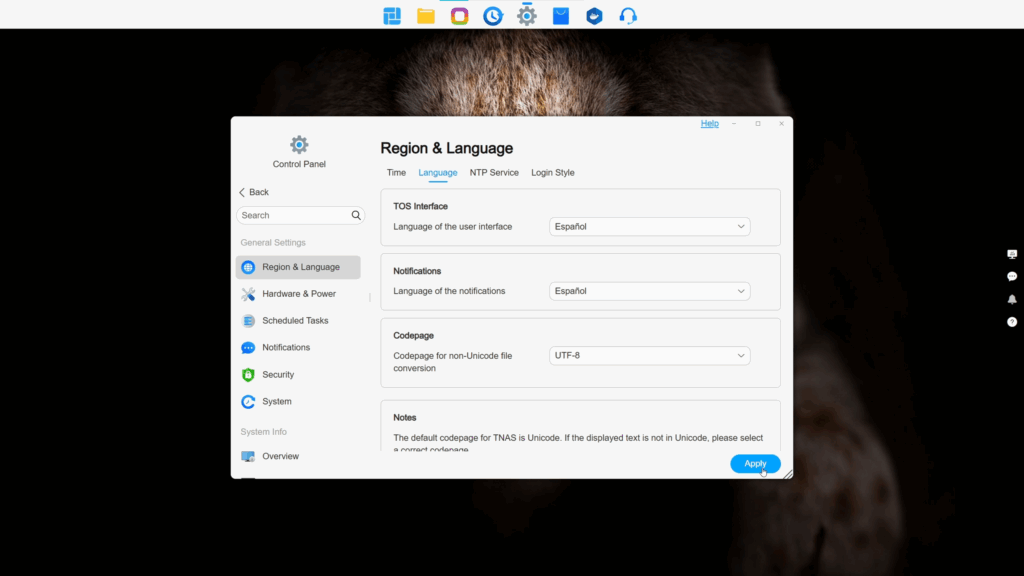Open the File Manager folder icon in dock

pos(426,16)
